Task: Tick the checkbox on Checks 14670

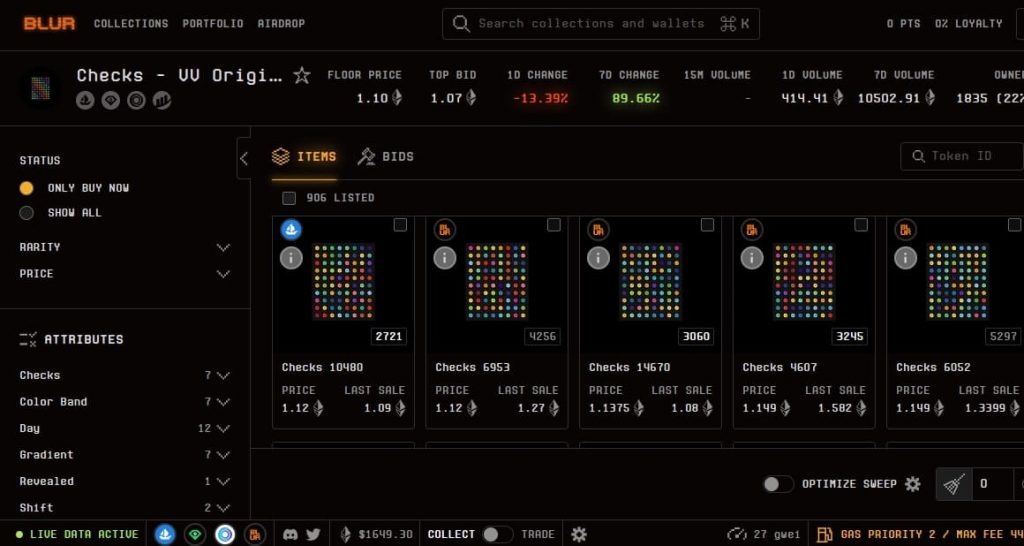Action: pos(707,225)
